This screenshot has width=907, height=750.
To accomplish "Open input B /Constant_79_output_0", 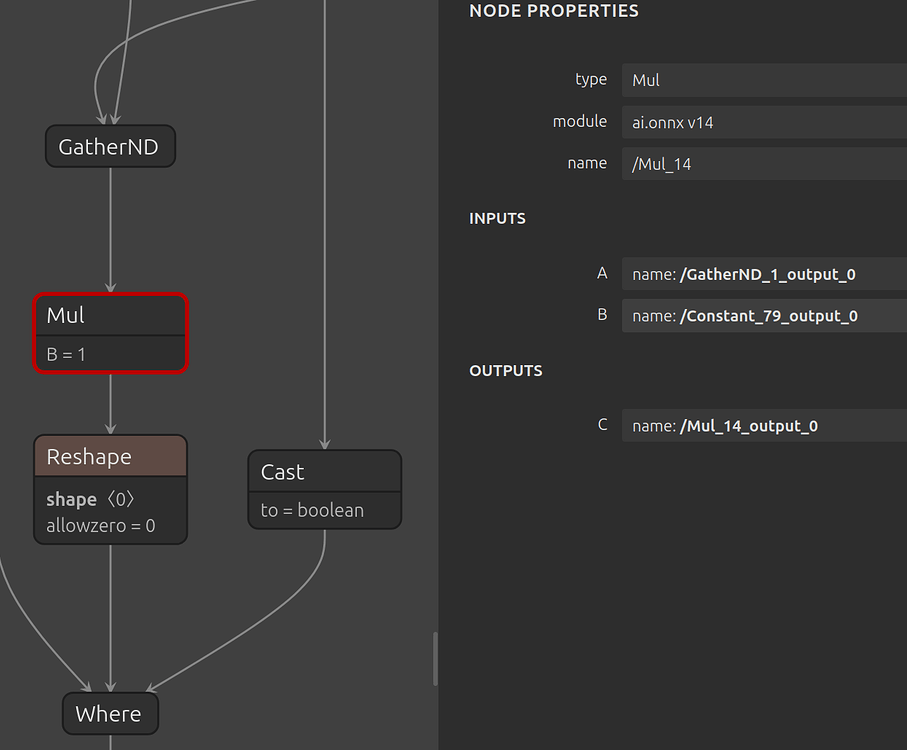I will pyautogui.click(x=763, y=315).
